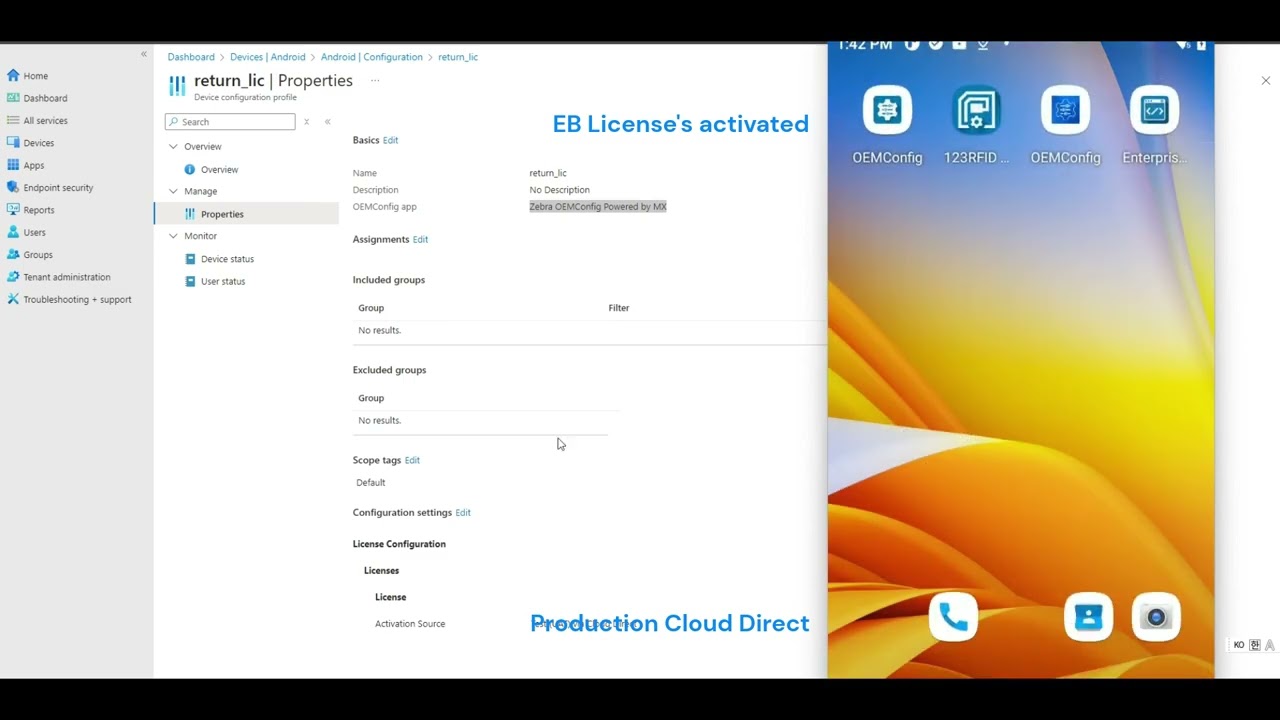Screen dimensions: 1280x720
Task: Open the first OEMConfig app on the device
Action: [886, 110]
